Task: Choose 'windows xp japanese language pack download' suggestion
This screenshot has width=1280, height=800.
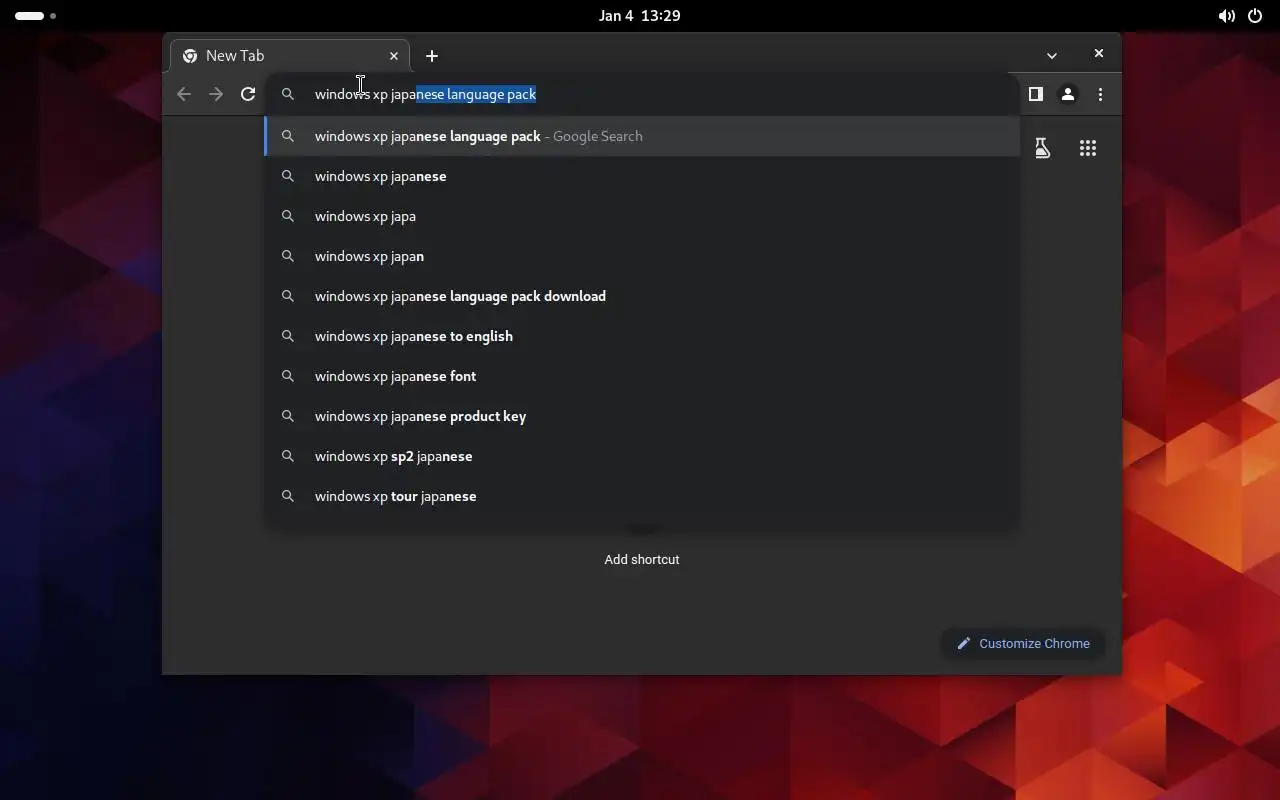Action: (642, 296)
